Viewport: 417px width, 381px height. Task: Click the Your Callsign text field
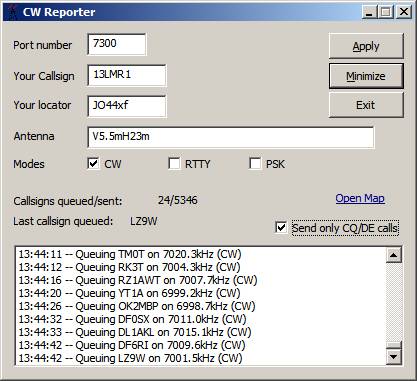[x=127, y=75]
